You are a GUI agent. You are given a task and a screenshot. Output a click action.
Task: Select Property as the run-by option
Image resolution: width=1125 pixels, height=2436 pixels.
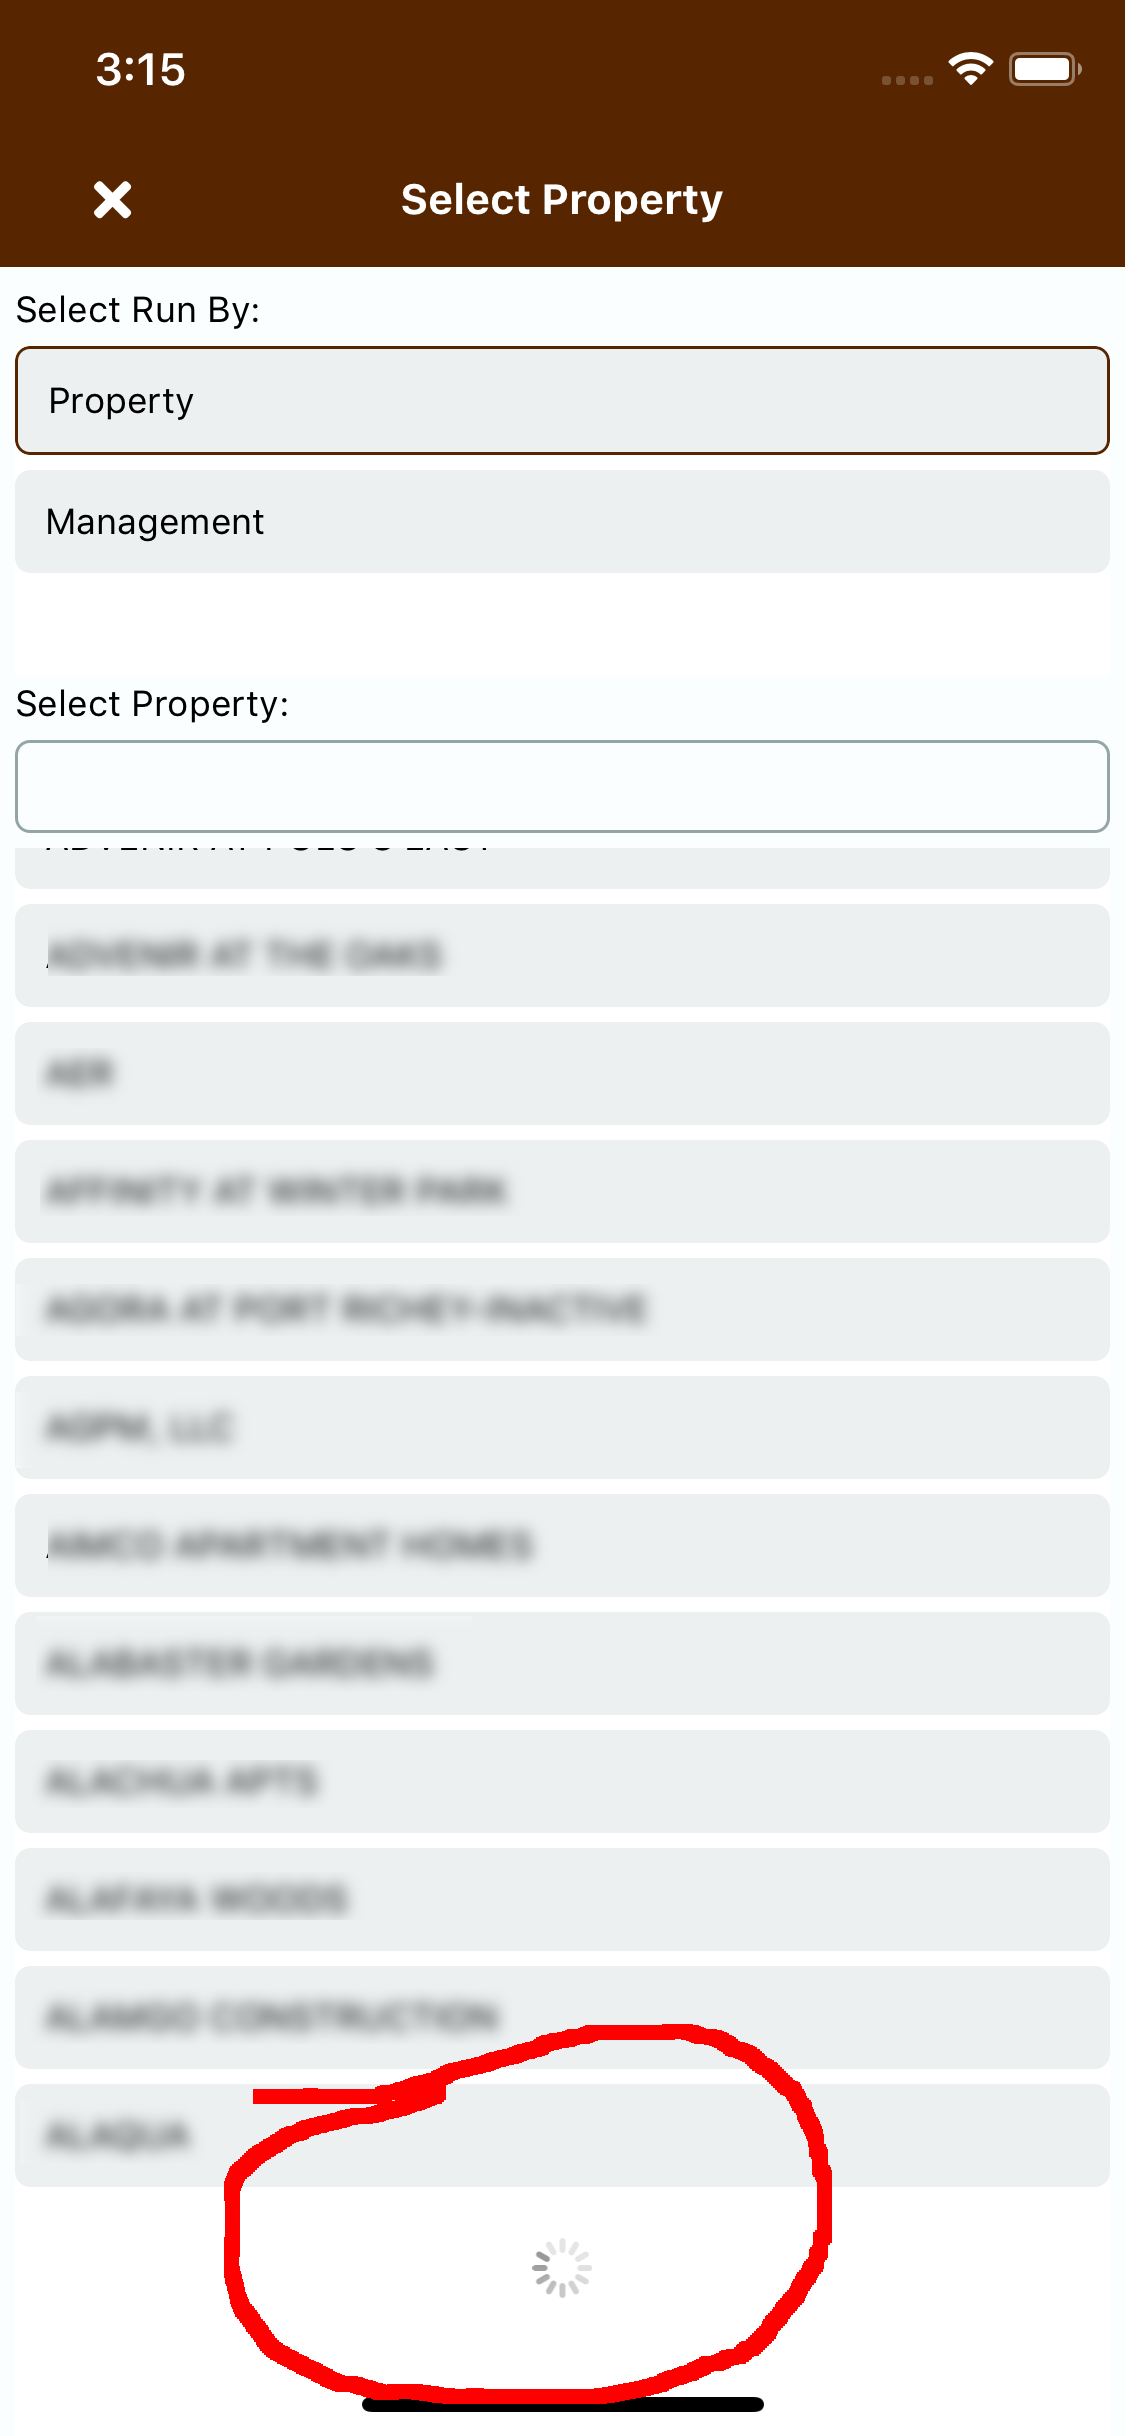pos(562,400)
